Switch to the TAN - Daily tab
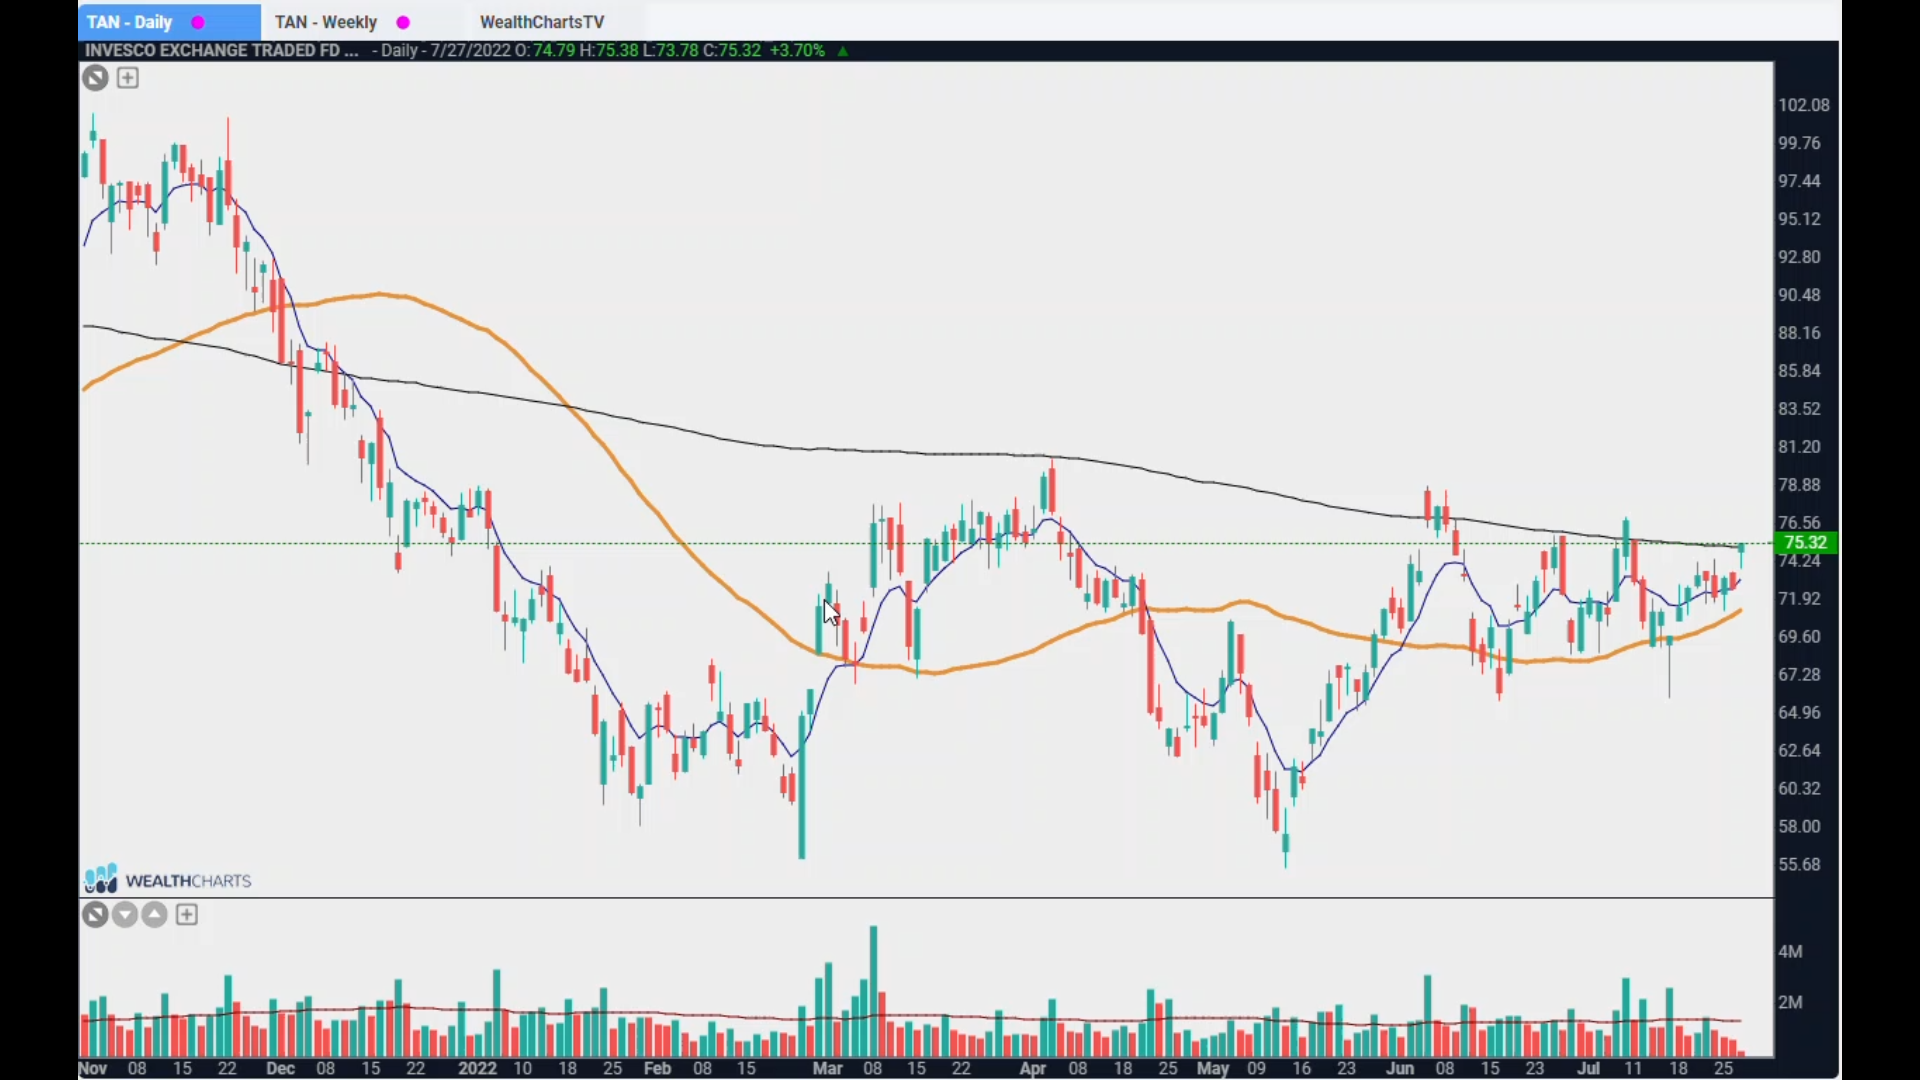Screen dimensions: 1920x1080 169,22
